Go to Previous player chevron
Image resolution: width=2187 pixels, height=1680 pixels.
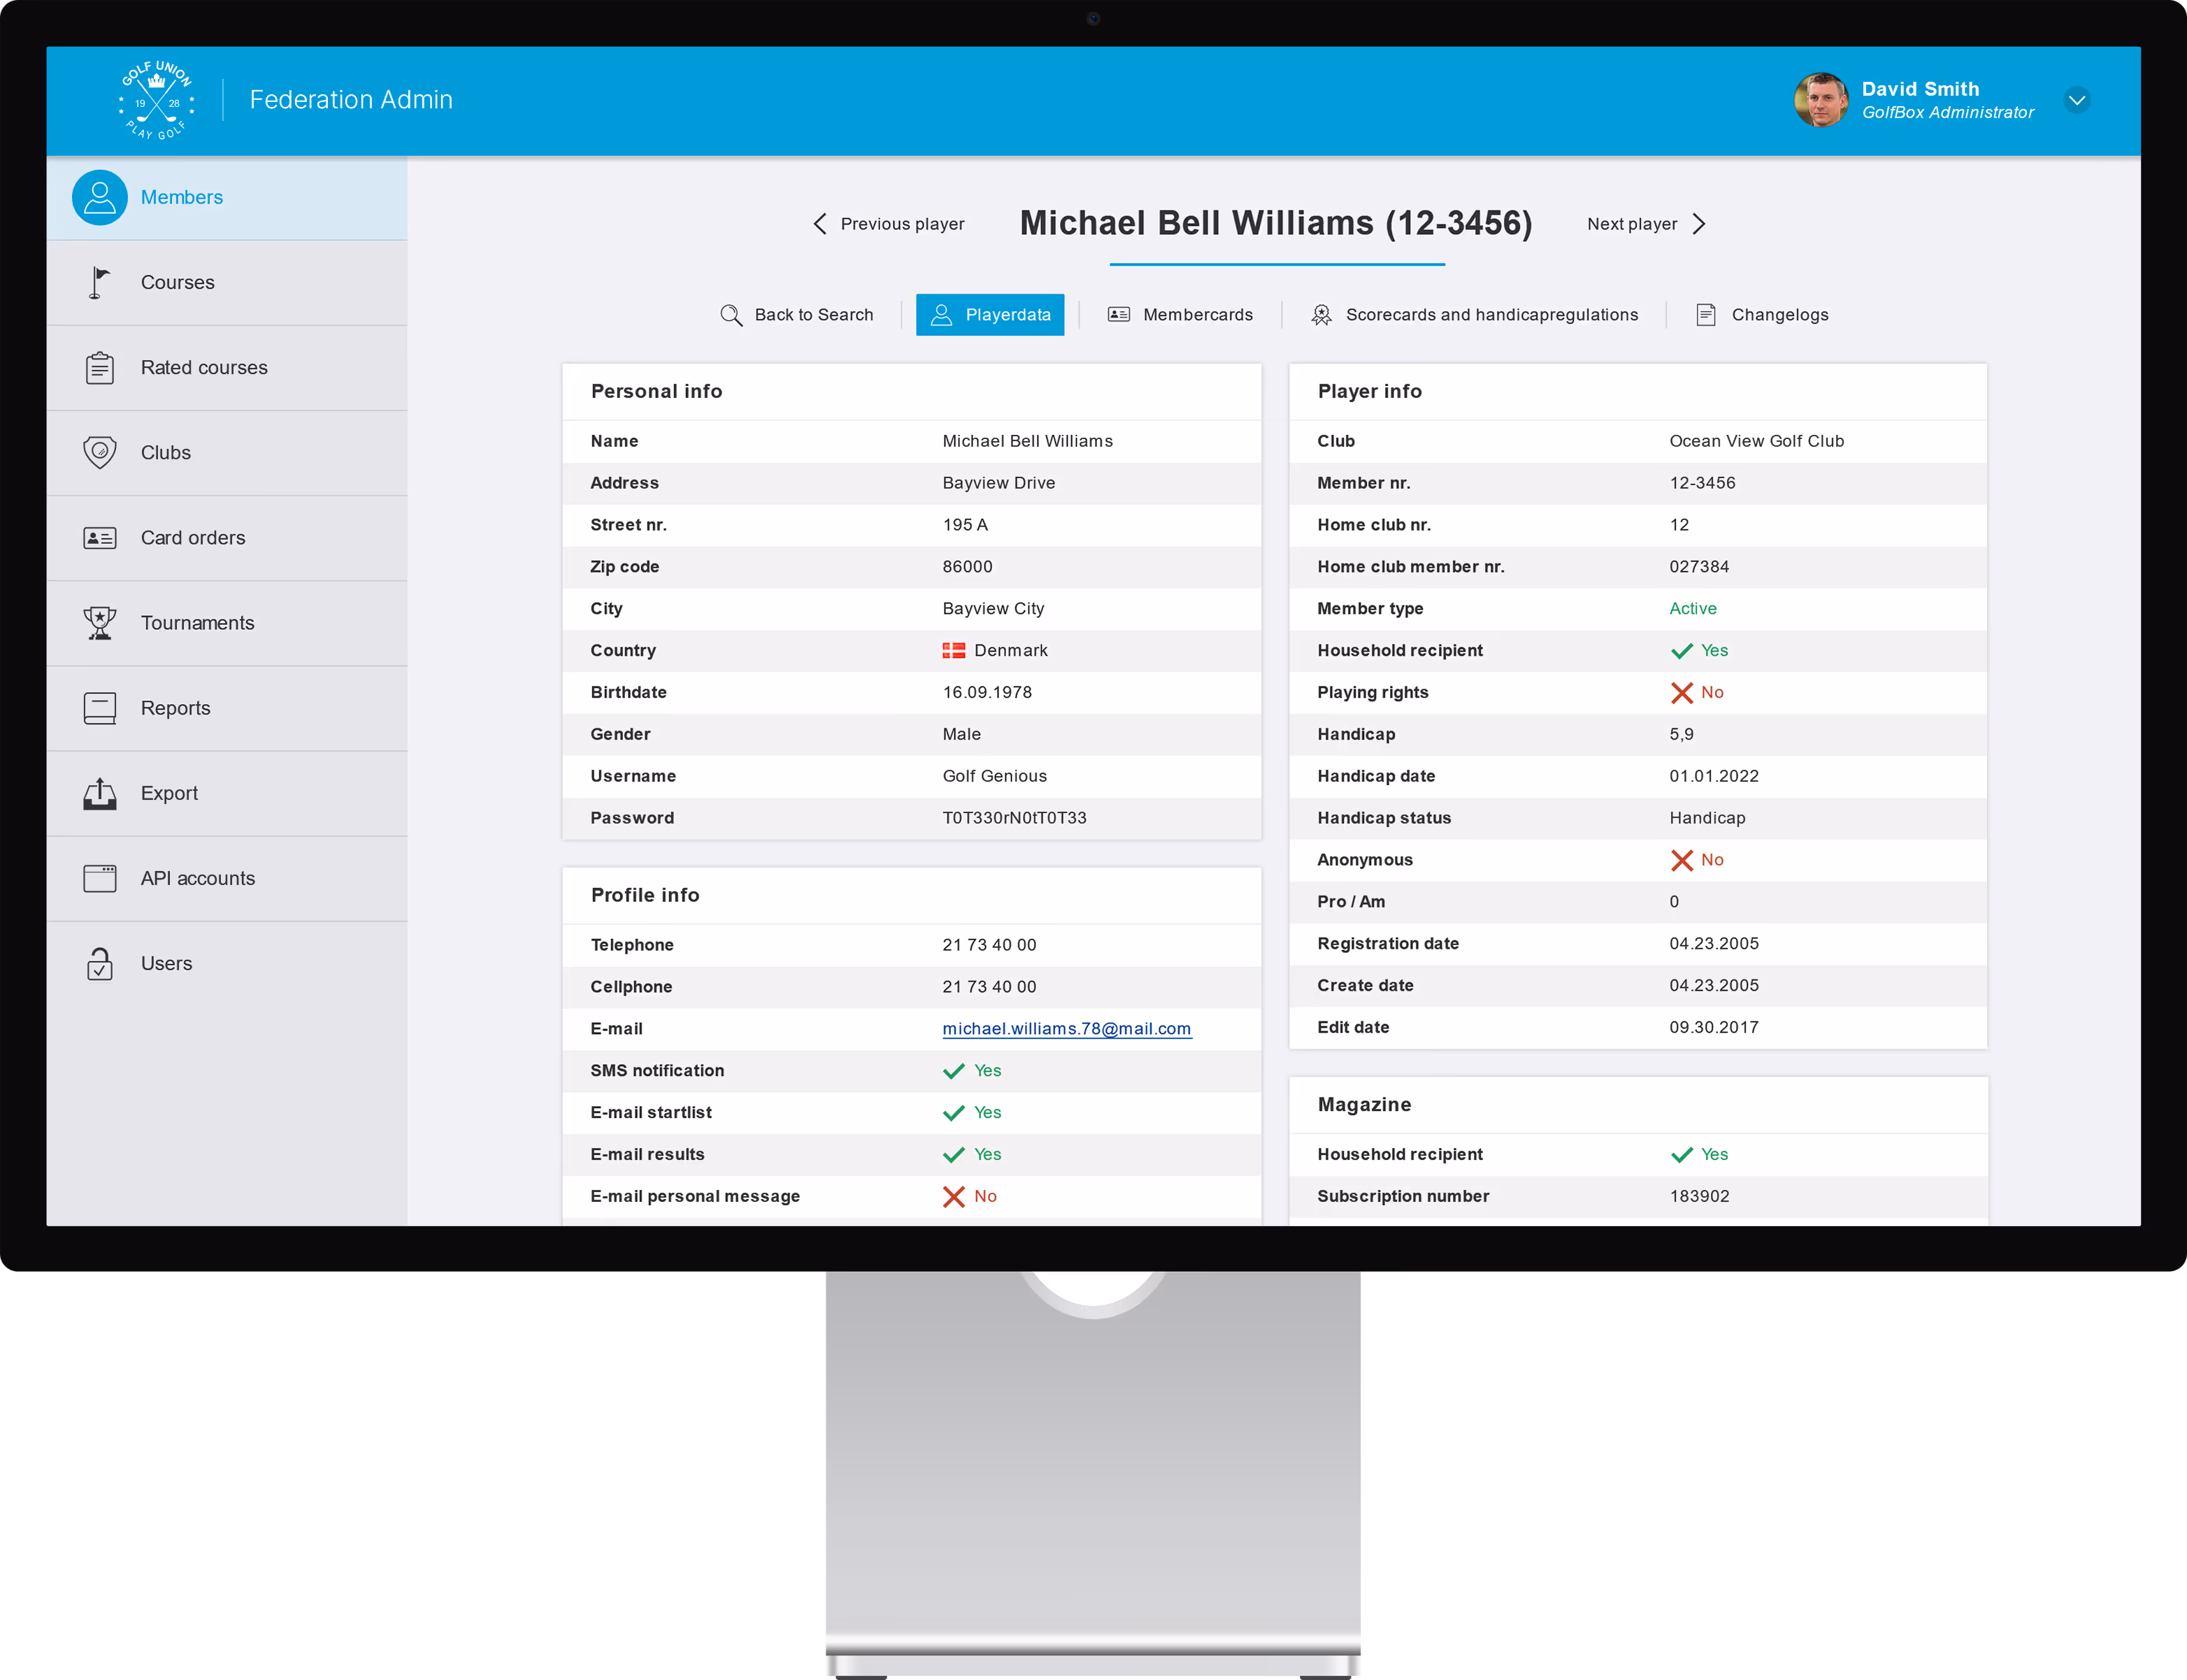tap(820, 224)
